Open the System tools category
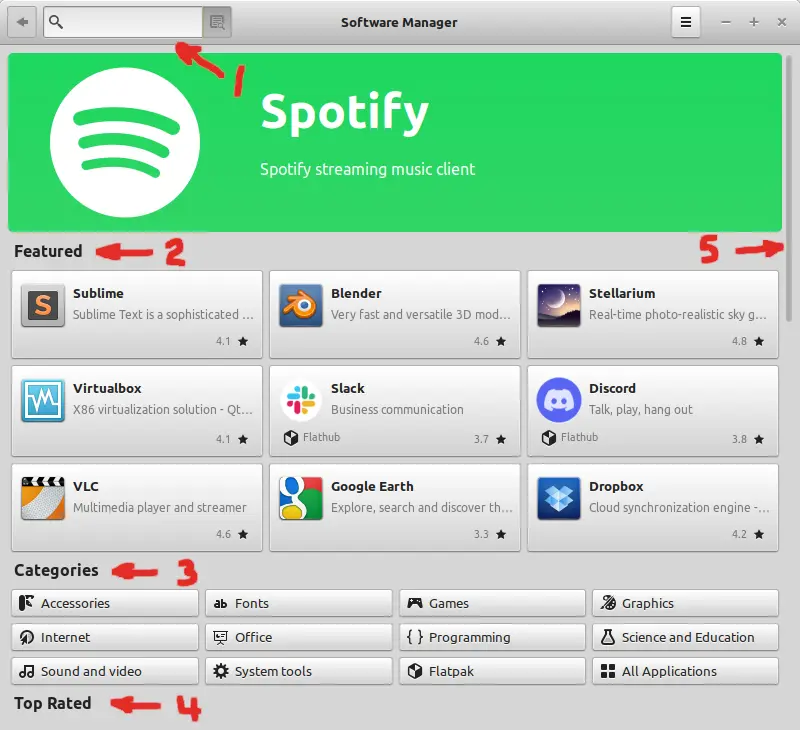This screenshot has width=800, height=730. [299, 671]
